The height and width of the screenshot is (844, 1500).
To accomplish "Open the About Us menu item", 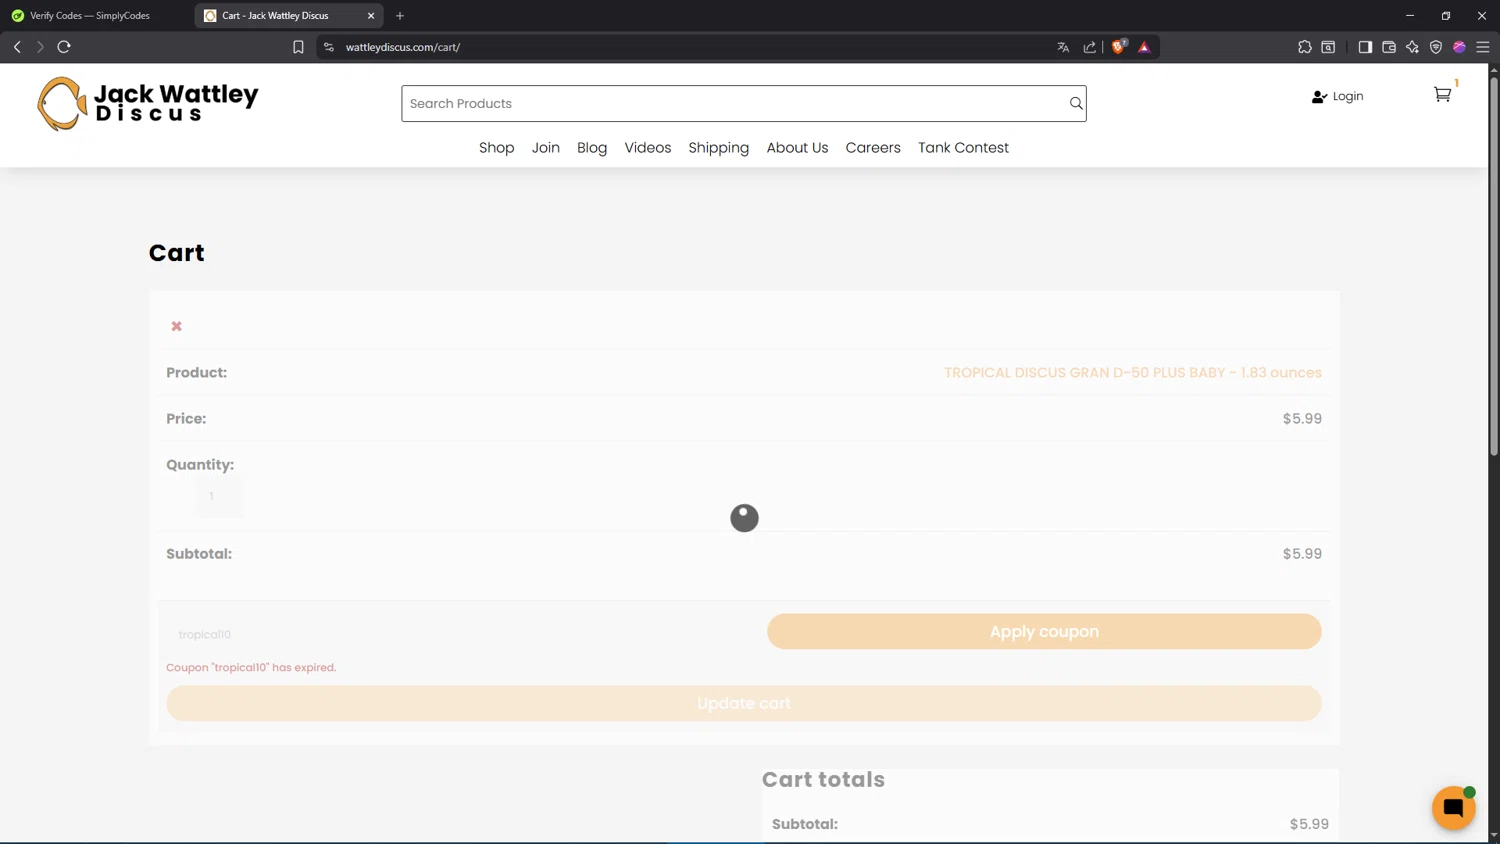I will tap(797, 147).
